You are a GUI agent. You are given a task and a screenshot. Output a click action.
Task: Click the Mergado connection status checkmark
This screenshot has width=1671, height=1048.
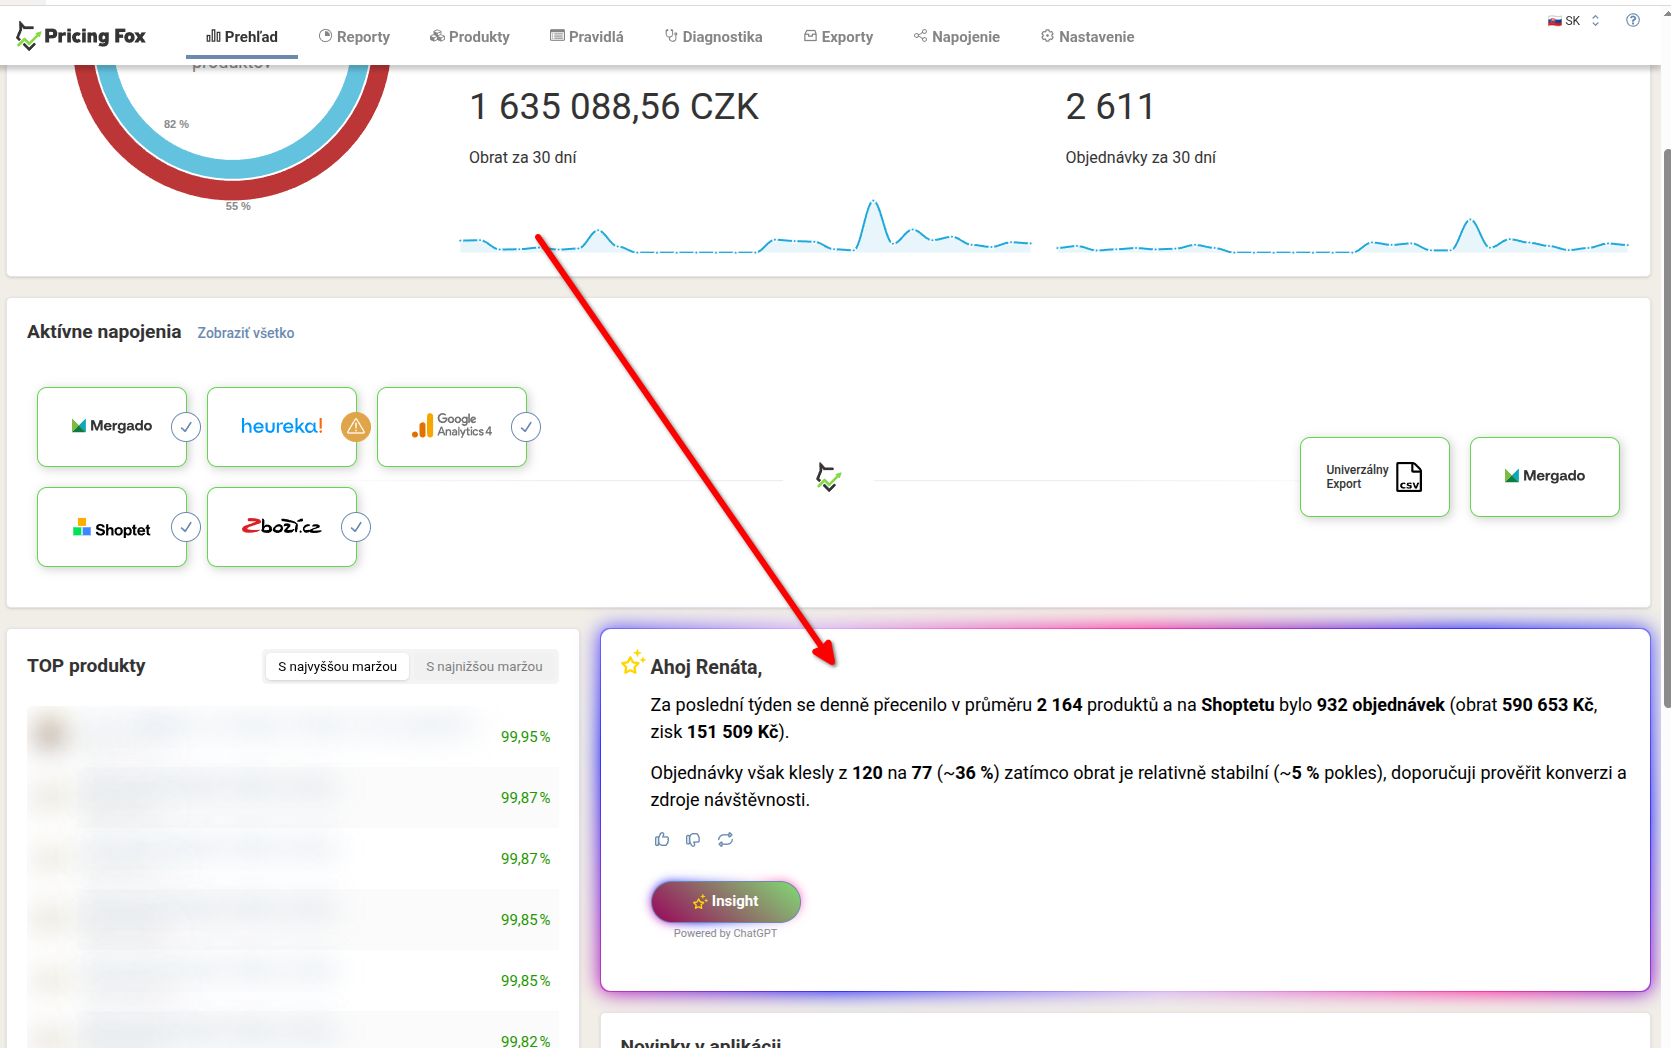(x=186, y=427)
